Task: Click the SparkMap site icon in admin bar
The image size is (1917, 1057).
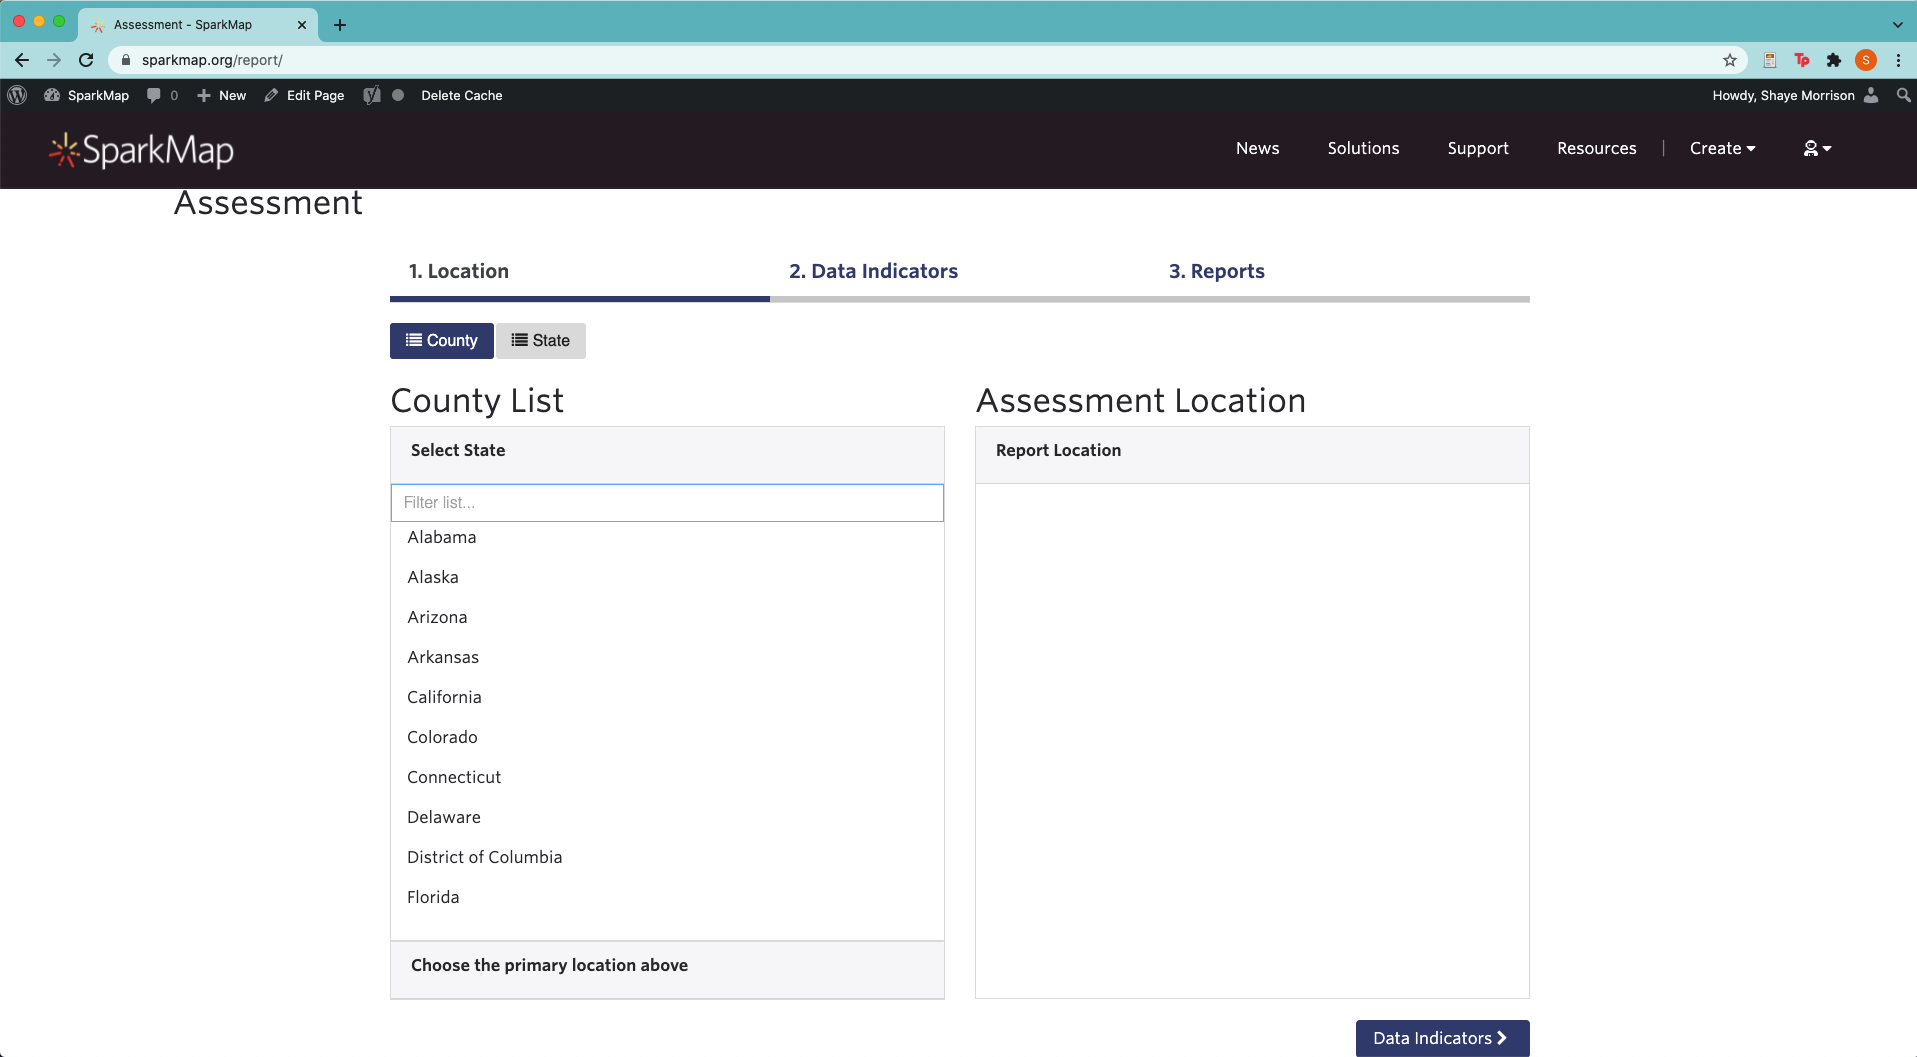Action: 87,95
